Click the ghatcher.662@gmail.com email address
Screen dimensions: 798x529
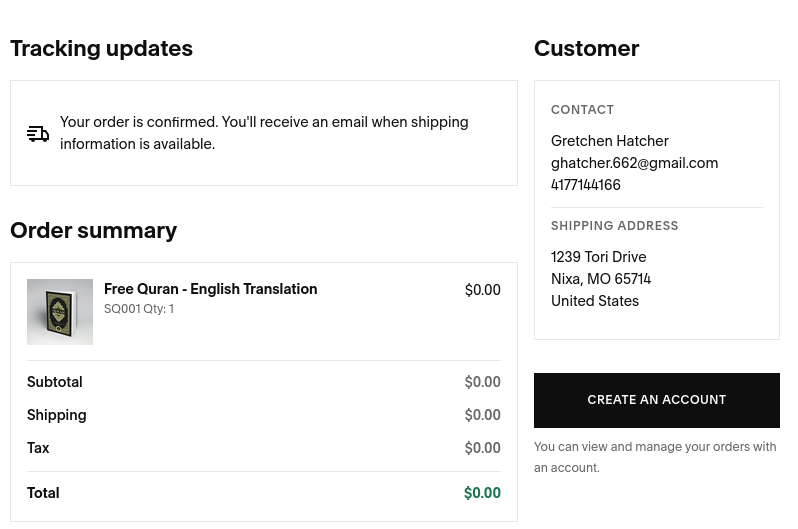click(634, 163)
